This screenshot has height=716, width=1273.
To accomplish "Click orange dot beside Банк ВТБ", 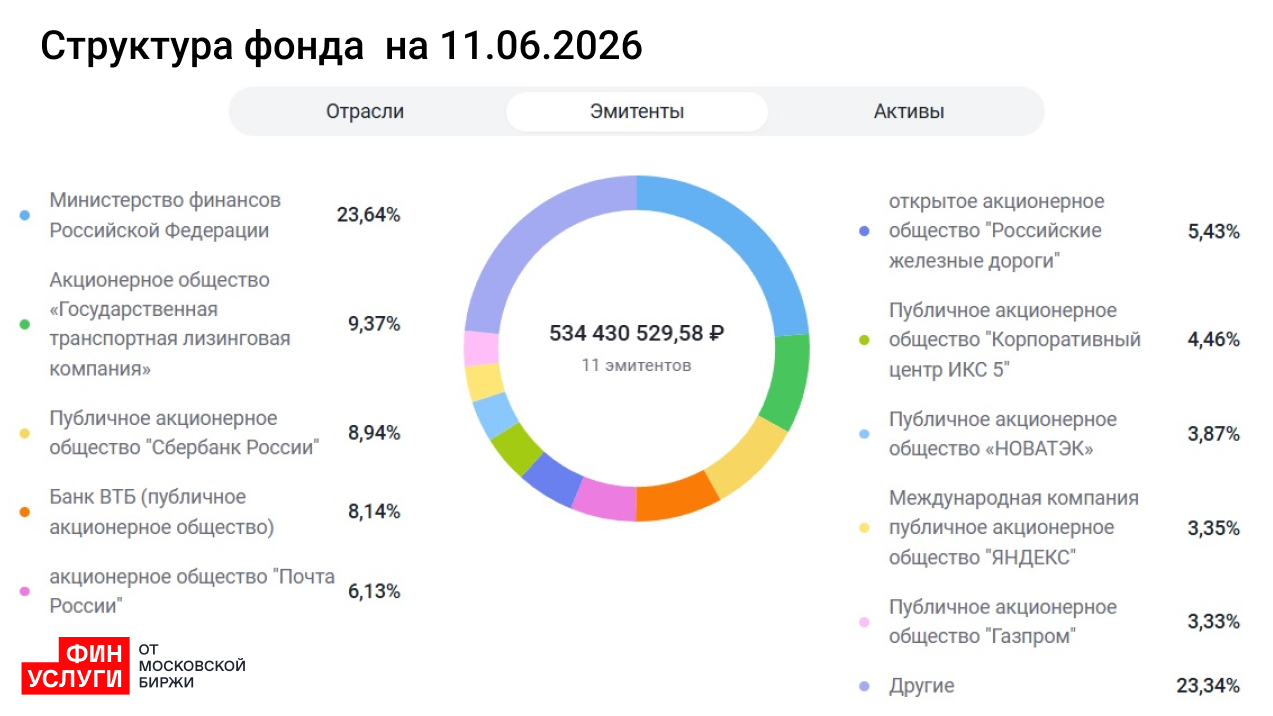I will coord(25,512).
